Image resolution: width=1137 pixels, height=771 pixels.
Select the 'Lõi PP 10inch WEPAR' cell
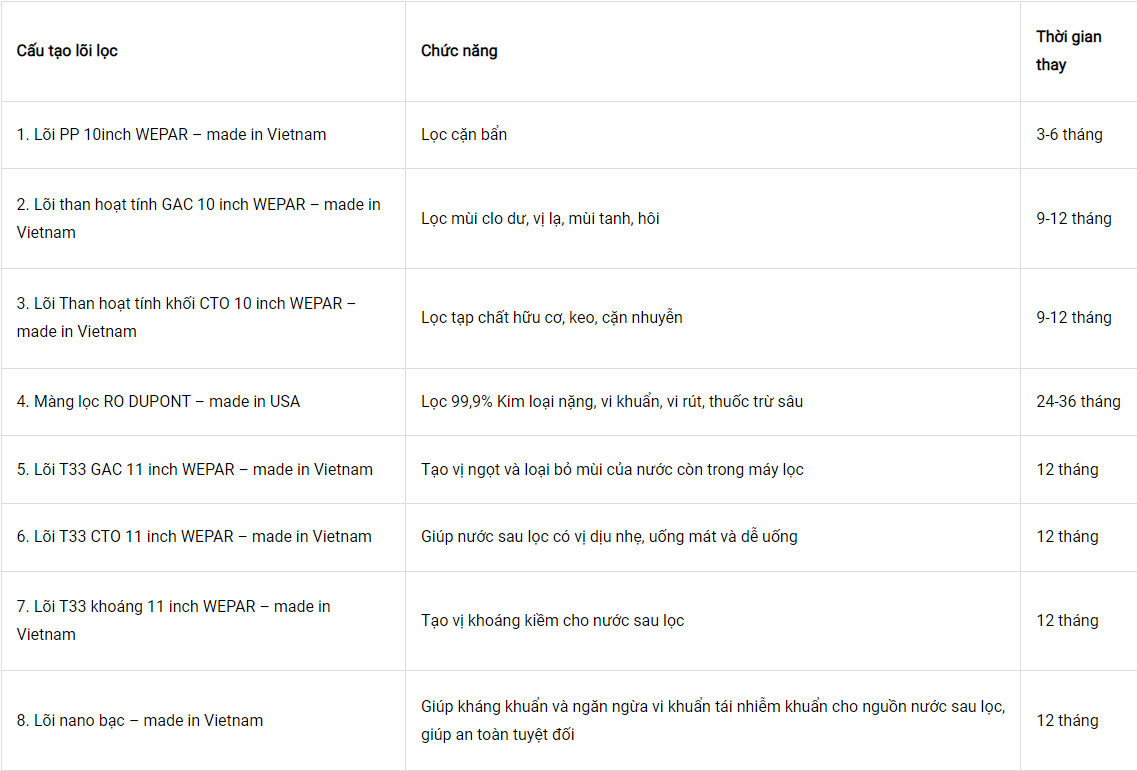pyautogui.click(x=171, y=135)
